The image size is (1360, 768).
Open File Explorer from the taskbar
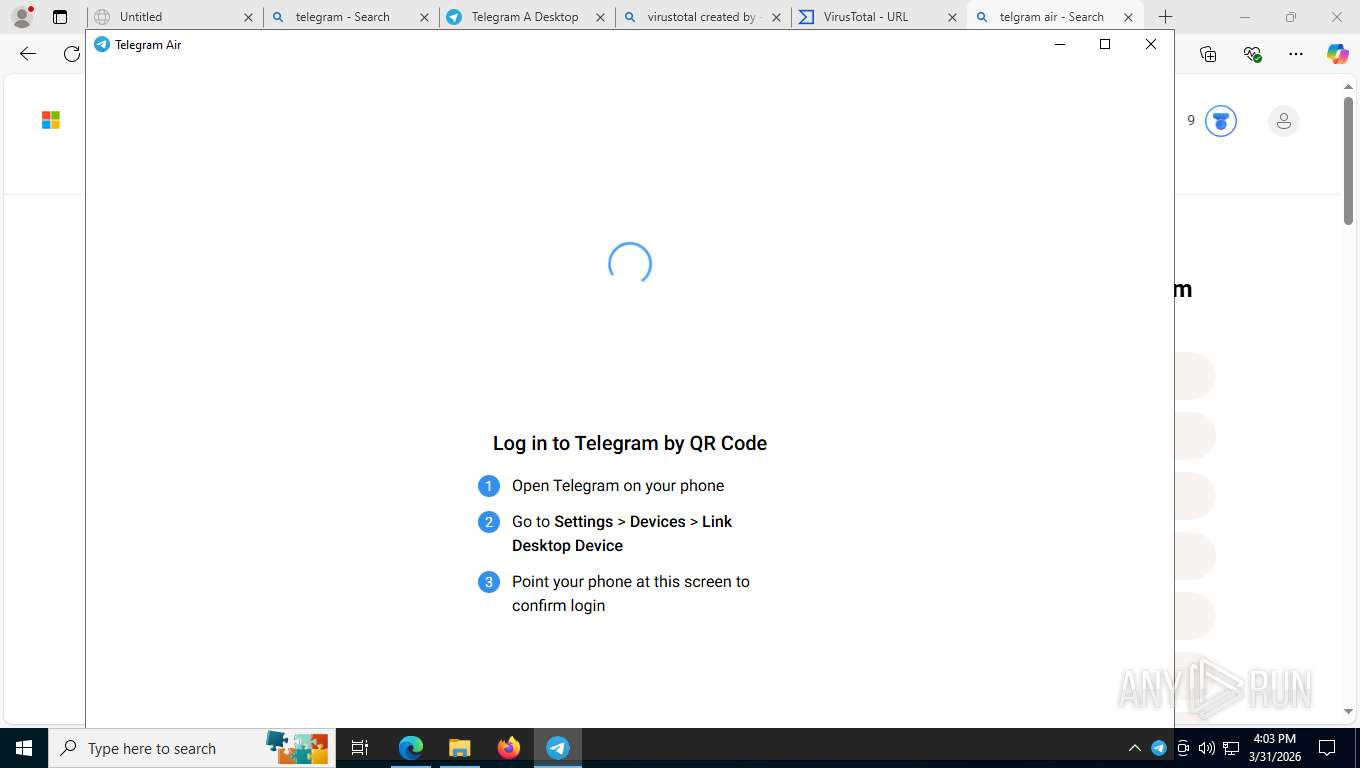tap(460, 748)
